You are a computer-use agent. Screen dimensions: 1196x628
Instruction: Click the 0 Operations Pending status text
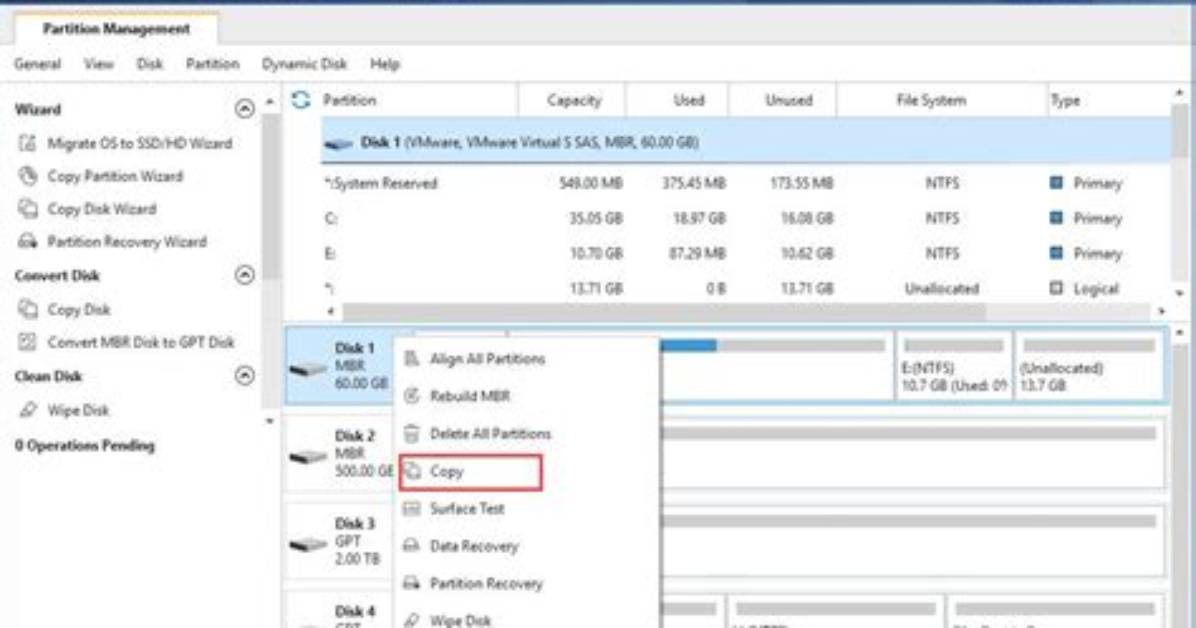tap(85, 446)
